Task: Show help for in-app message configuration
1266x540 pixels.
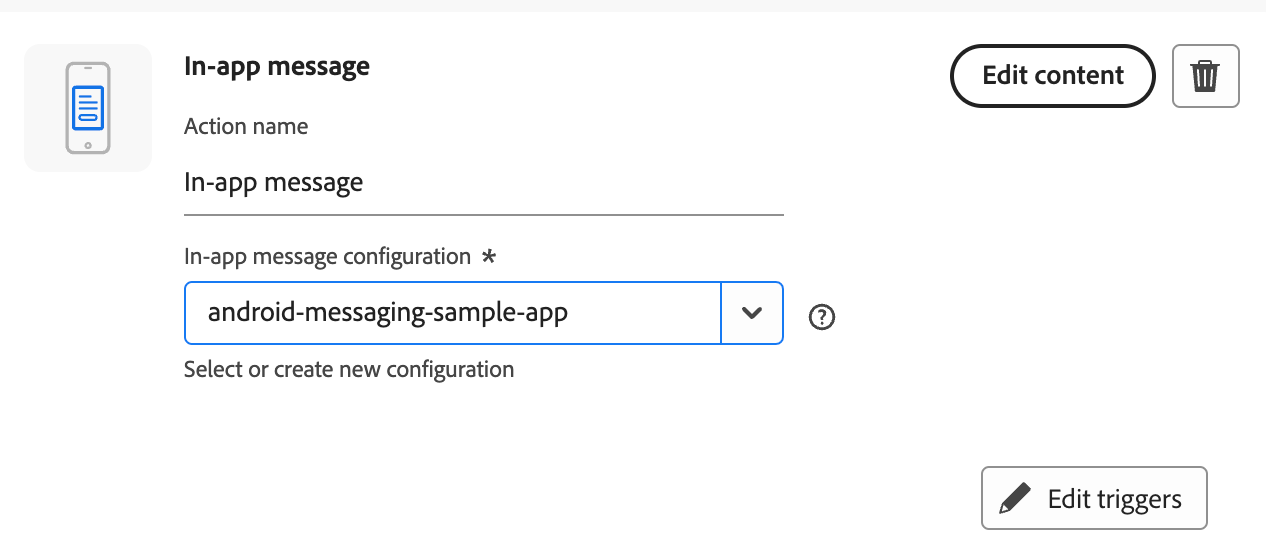Action: (821, 317)
